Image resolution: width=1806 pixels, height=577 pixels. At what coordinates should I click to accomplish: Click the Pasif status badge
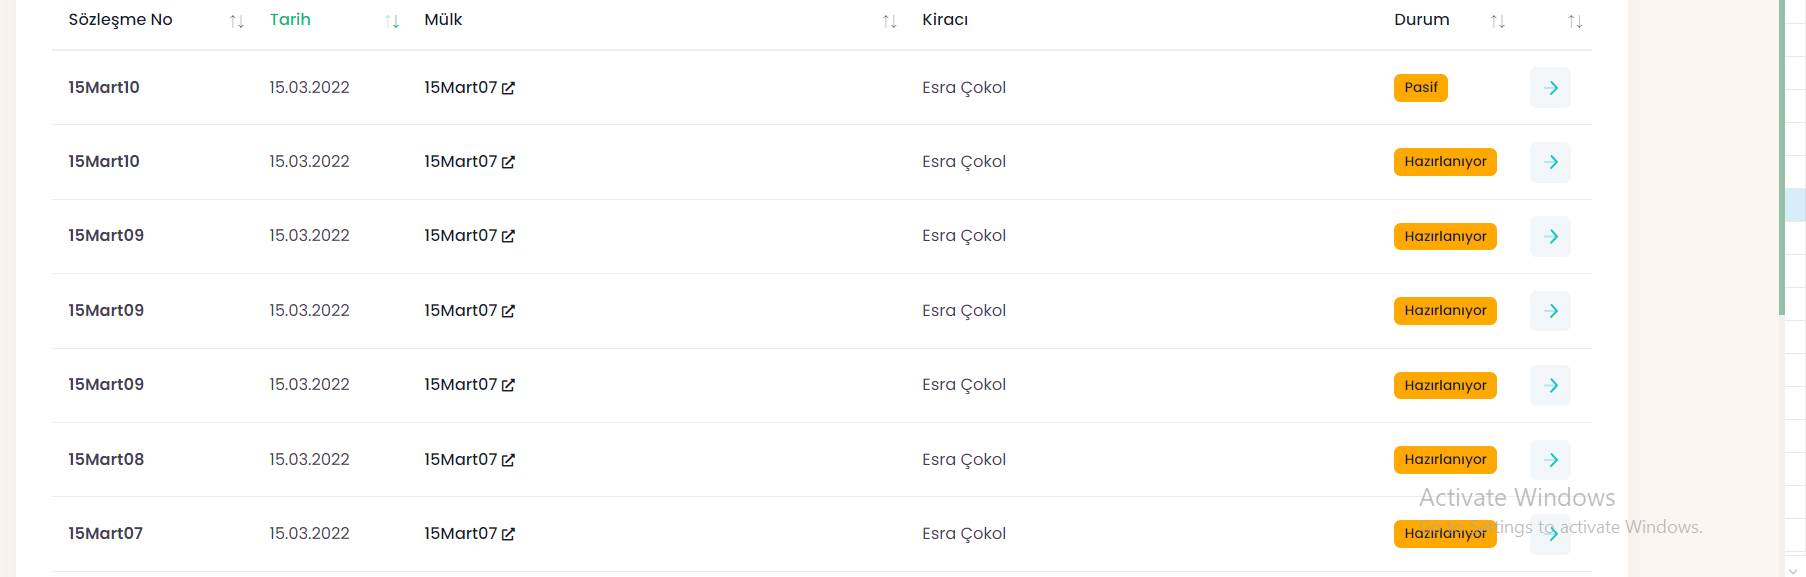click(1420, 88)
